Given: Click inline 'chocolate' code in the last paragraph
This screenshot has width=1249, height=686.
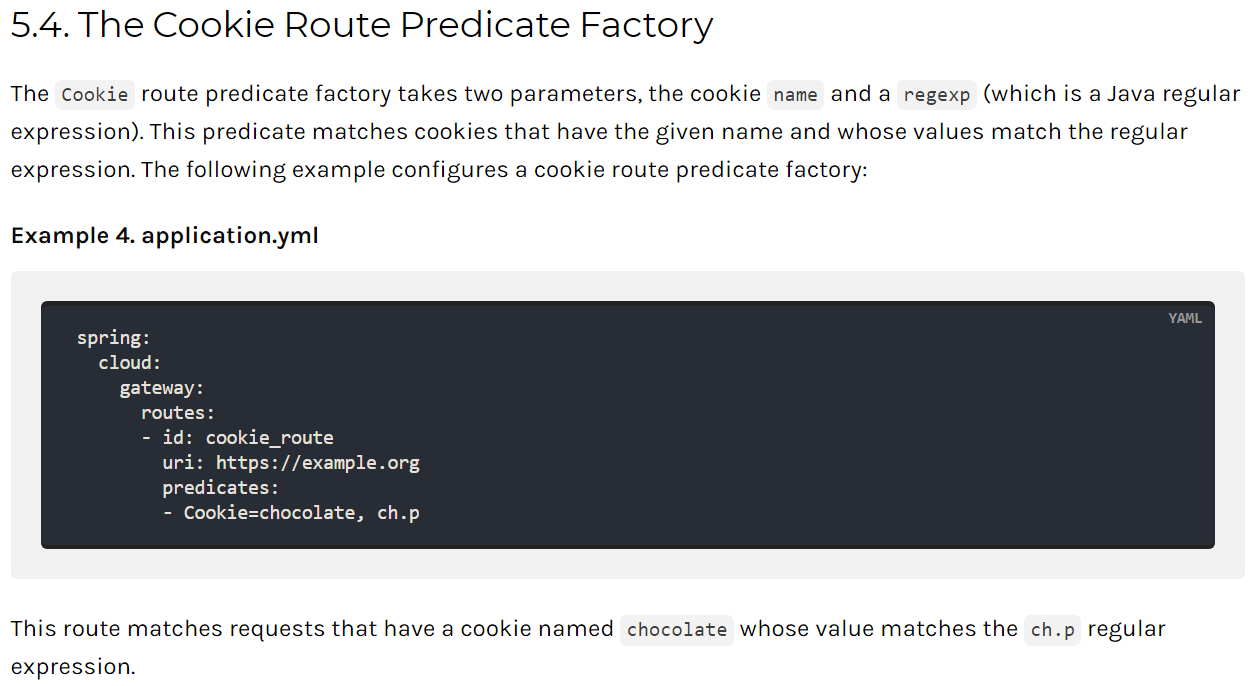Looking at the screenshot, I should (x=677, y=630).
